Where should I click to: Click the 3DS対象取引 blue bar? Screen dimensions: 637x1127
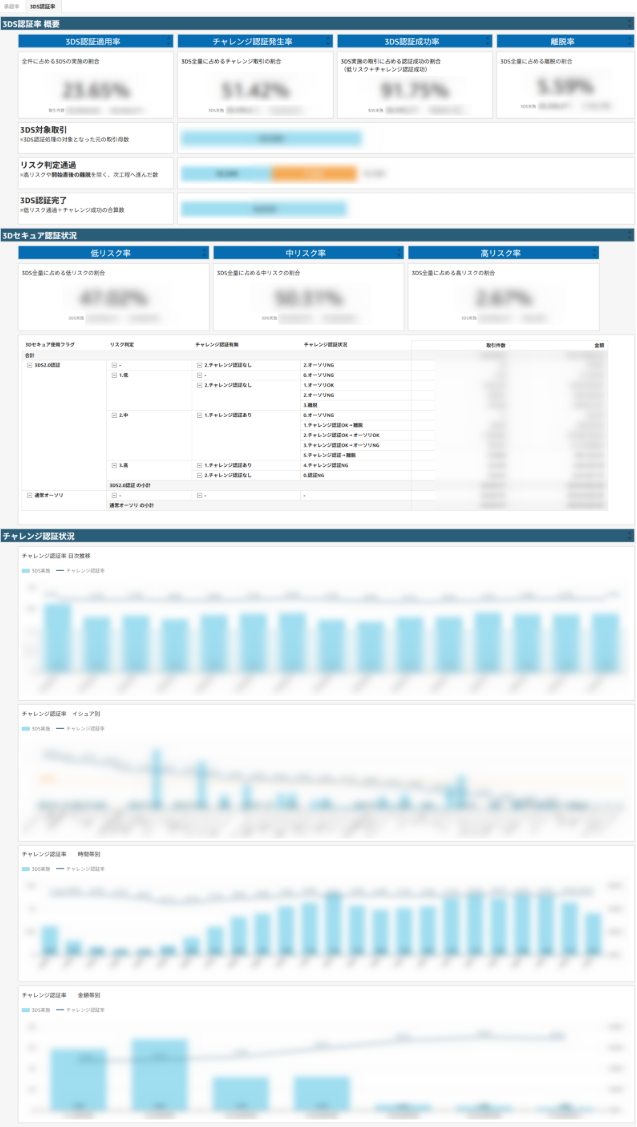[x=271, y=138]
